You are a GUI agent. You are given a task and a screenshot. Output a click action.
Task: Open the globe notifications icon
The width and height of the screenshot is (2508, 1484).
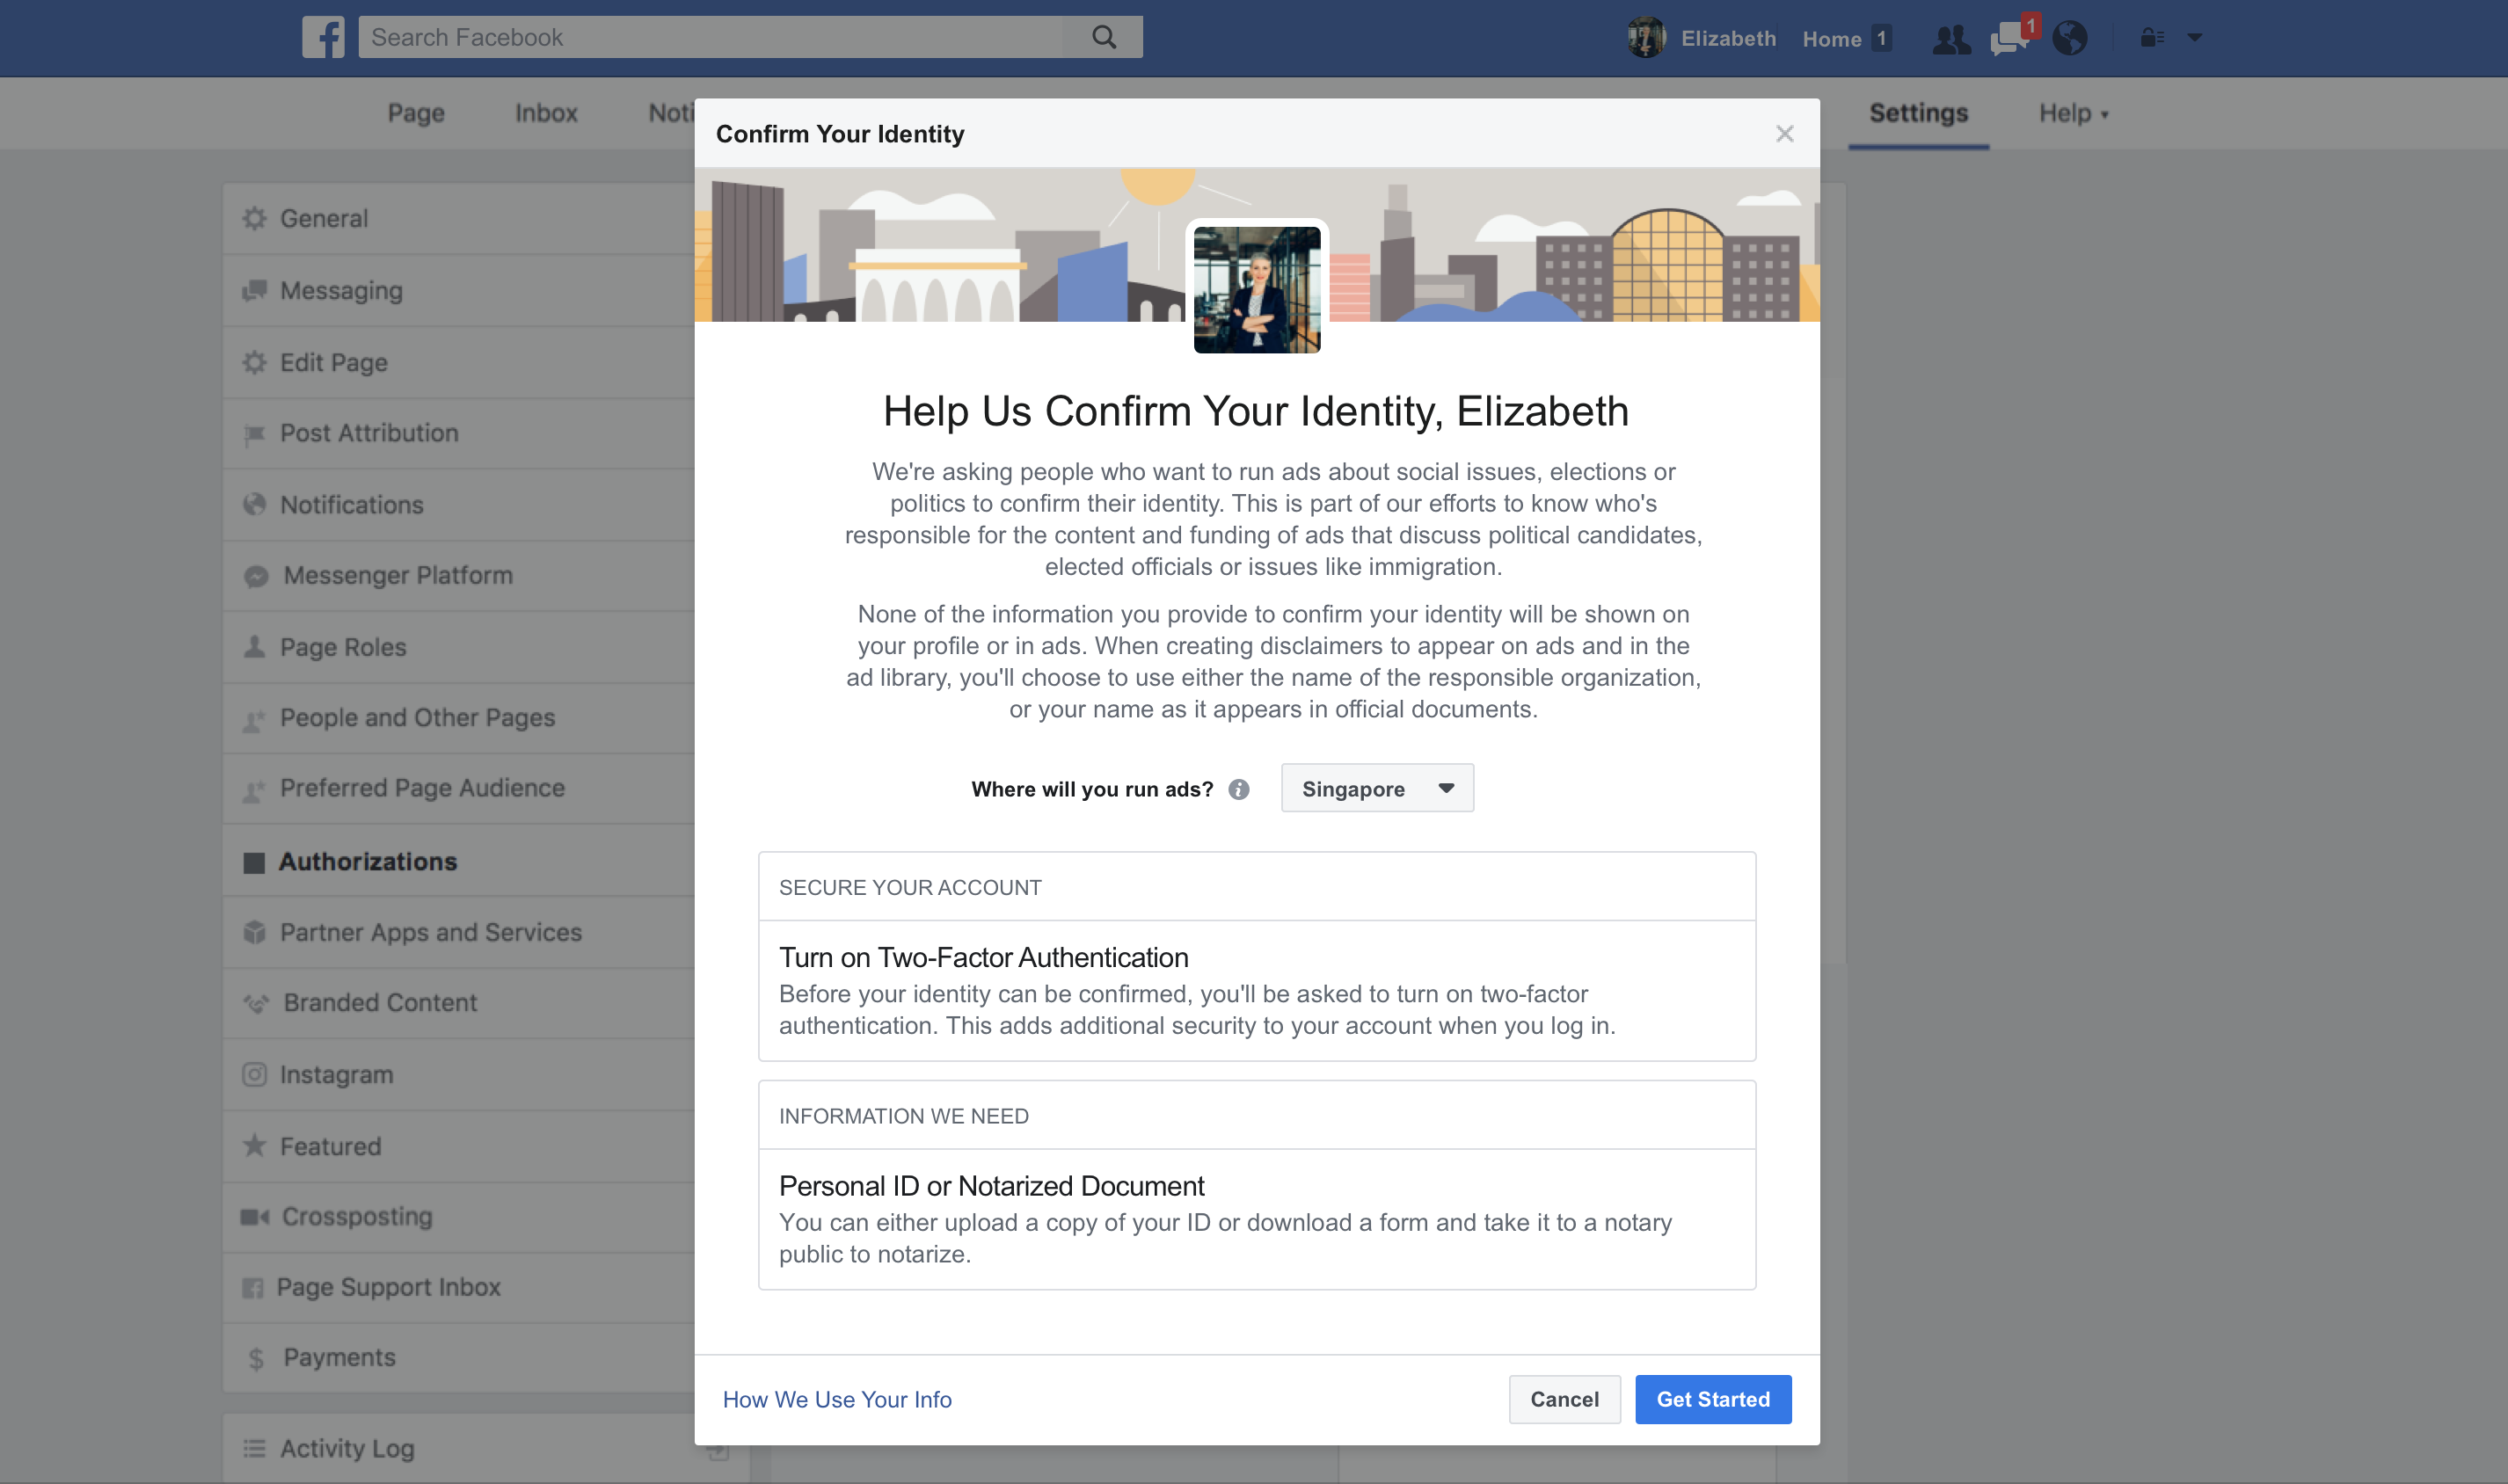point(2070,39)
